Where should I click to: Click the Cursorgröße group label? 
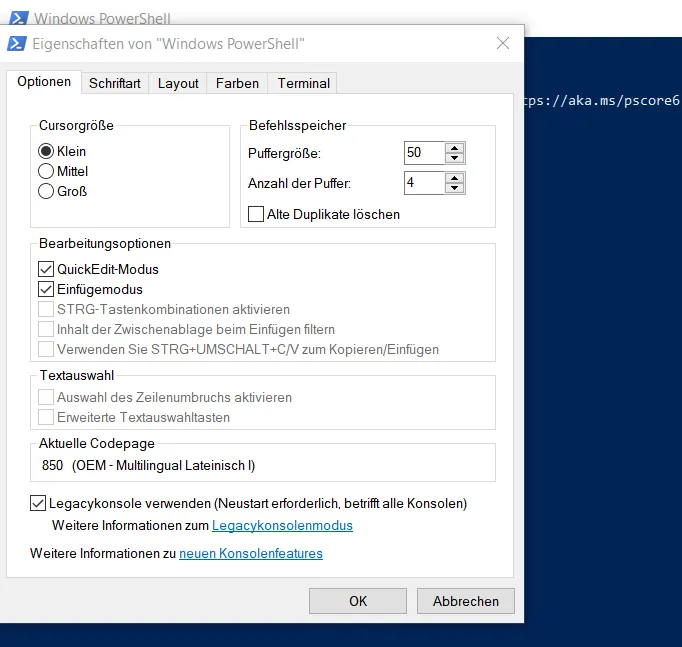[76, 125]
